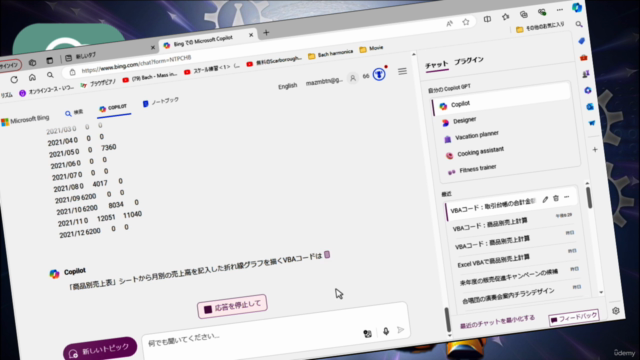The height and width of the screenshot is (360, 640).
Task: Open a new browser tab with plus
Action: click(x=266, y=33)
